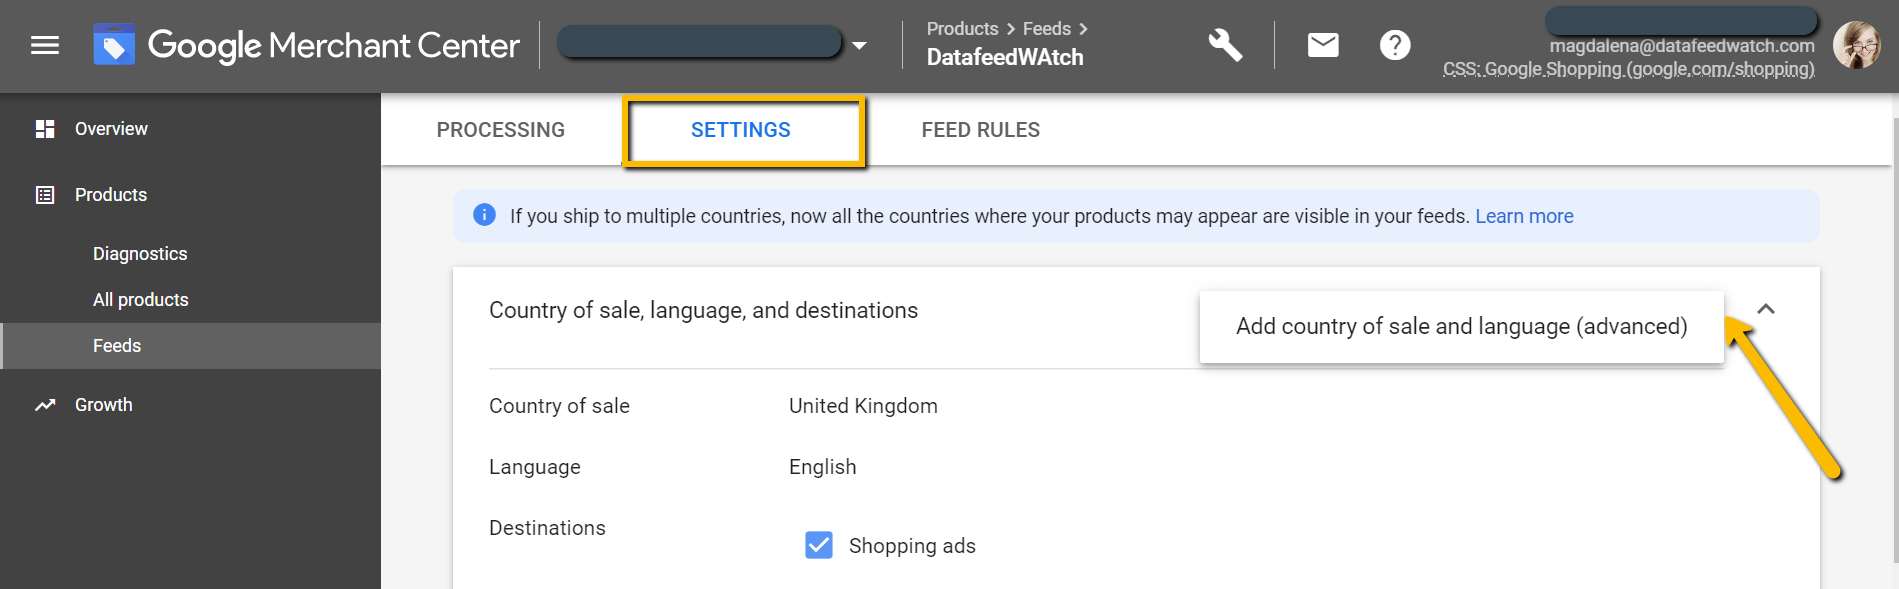
Task: Go to Diagnostics in the sidebar
Action: 140,254
